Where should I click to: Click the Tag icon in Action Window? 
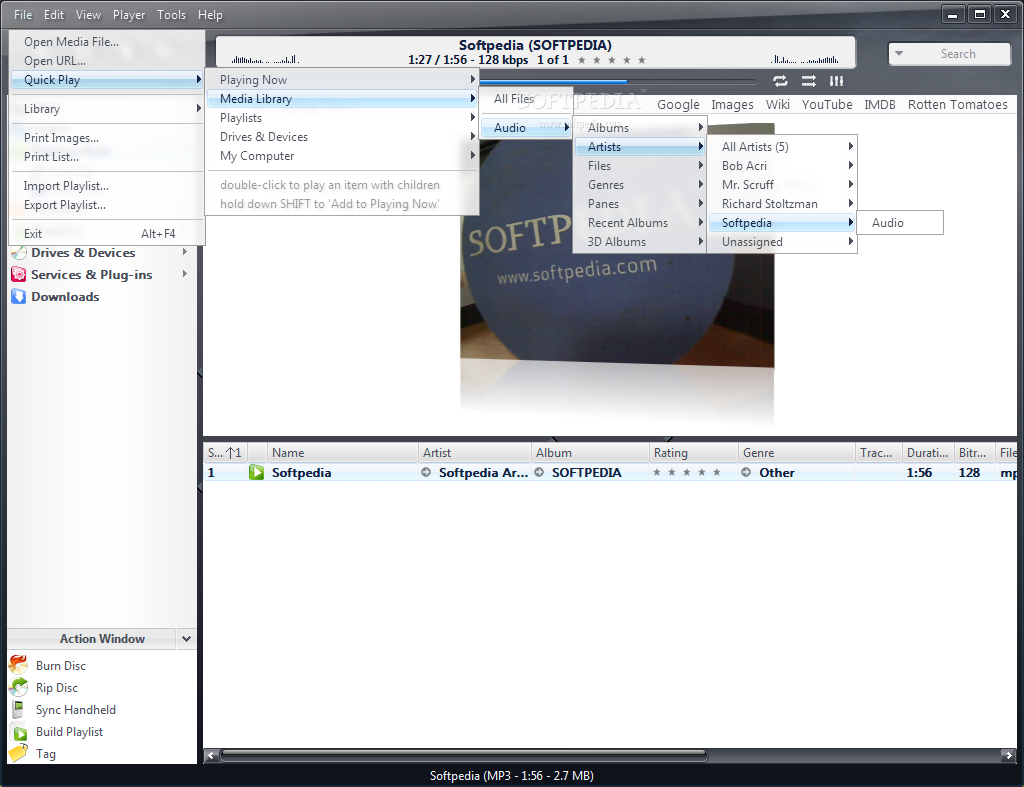[18, 753]
